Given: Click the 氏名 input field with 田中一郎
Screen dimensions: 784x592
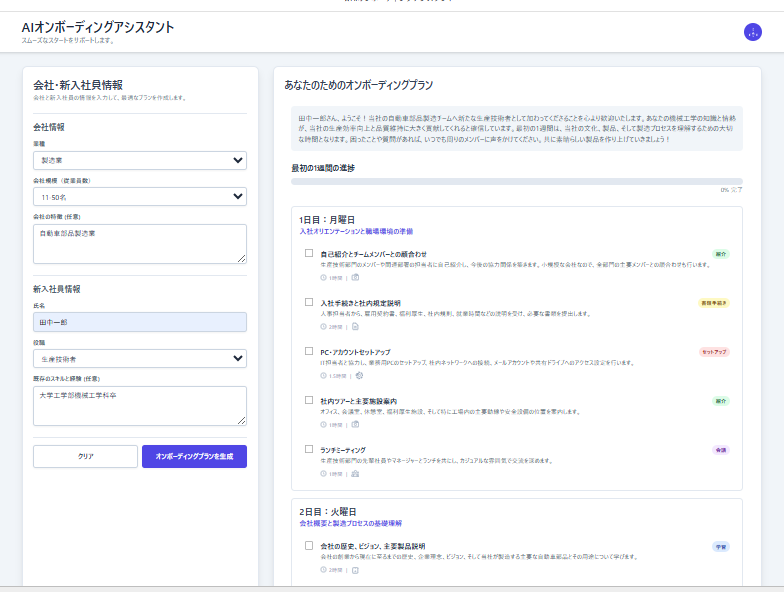Looking at the screenshot, I should 139,322.
